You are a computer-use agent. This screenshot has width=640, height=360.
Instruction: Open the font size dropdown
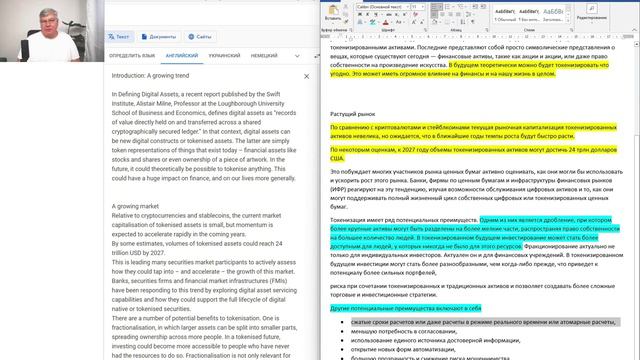tap(422, 7)
